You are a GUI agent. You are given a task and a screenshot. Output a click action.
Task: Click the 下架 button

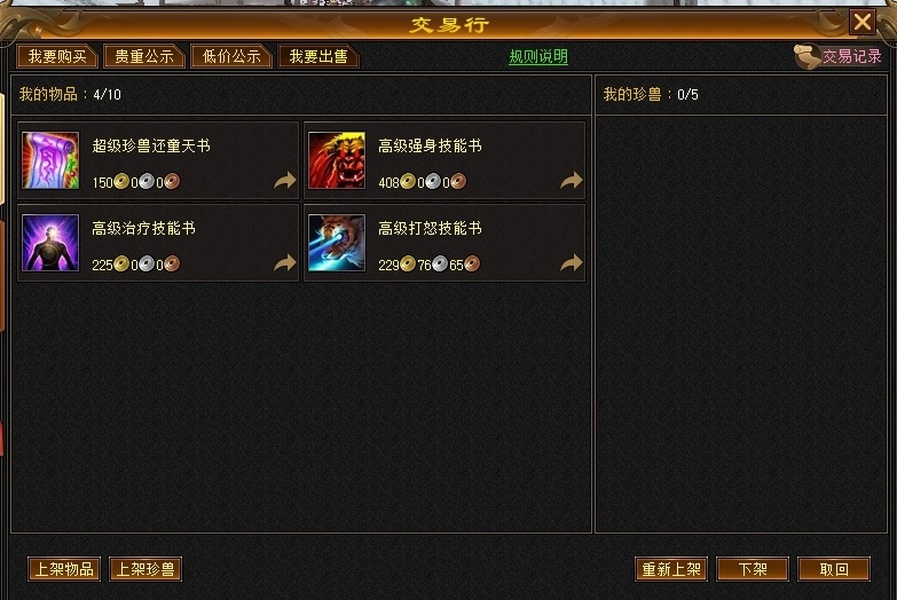pyautogui.click(x=752, y=569)
